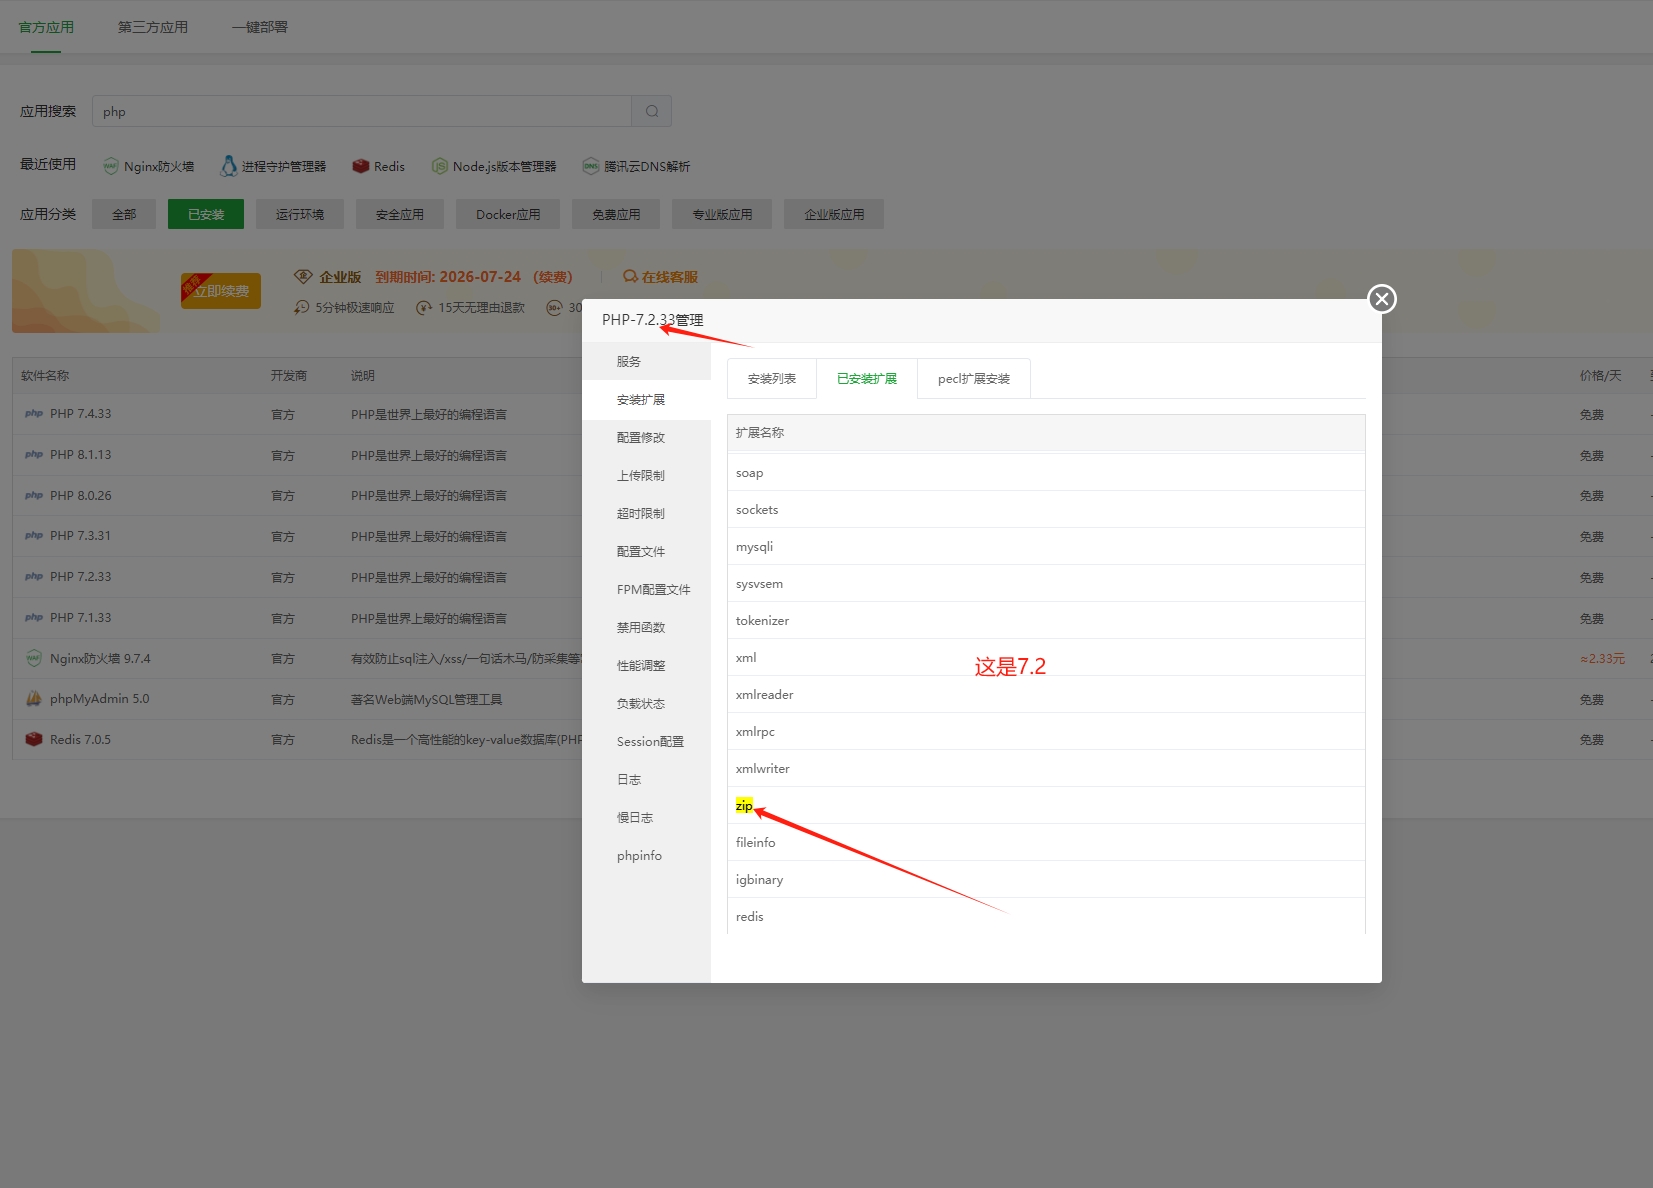The width and height of the screenshot is (1653, 1188).
Task: Switch to the 安装列表 tab
Action: coord(771,378)
